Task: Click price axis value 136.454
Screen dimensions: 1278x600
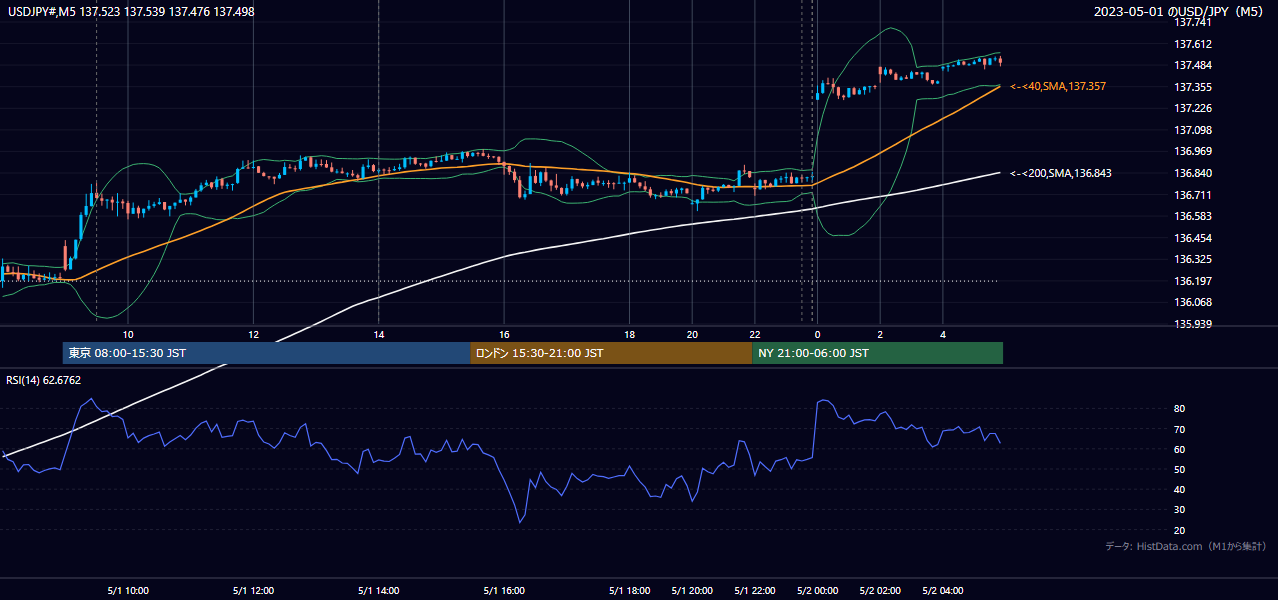Action: click(x=1192, y=238)
